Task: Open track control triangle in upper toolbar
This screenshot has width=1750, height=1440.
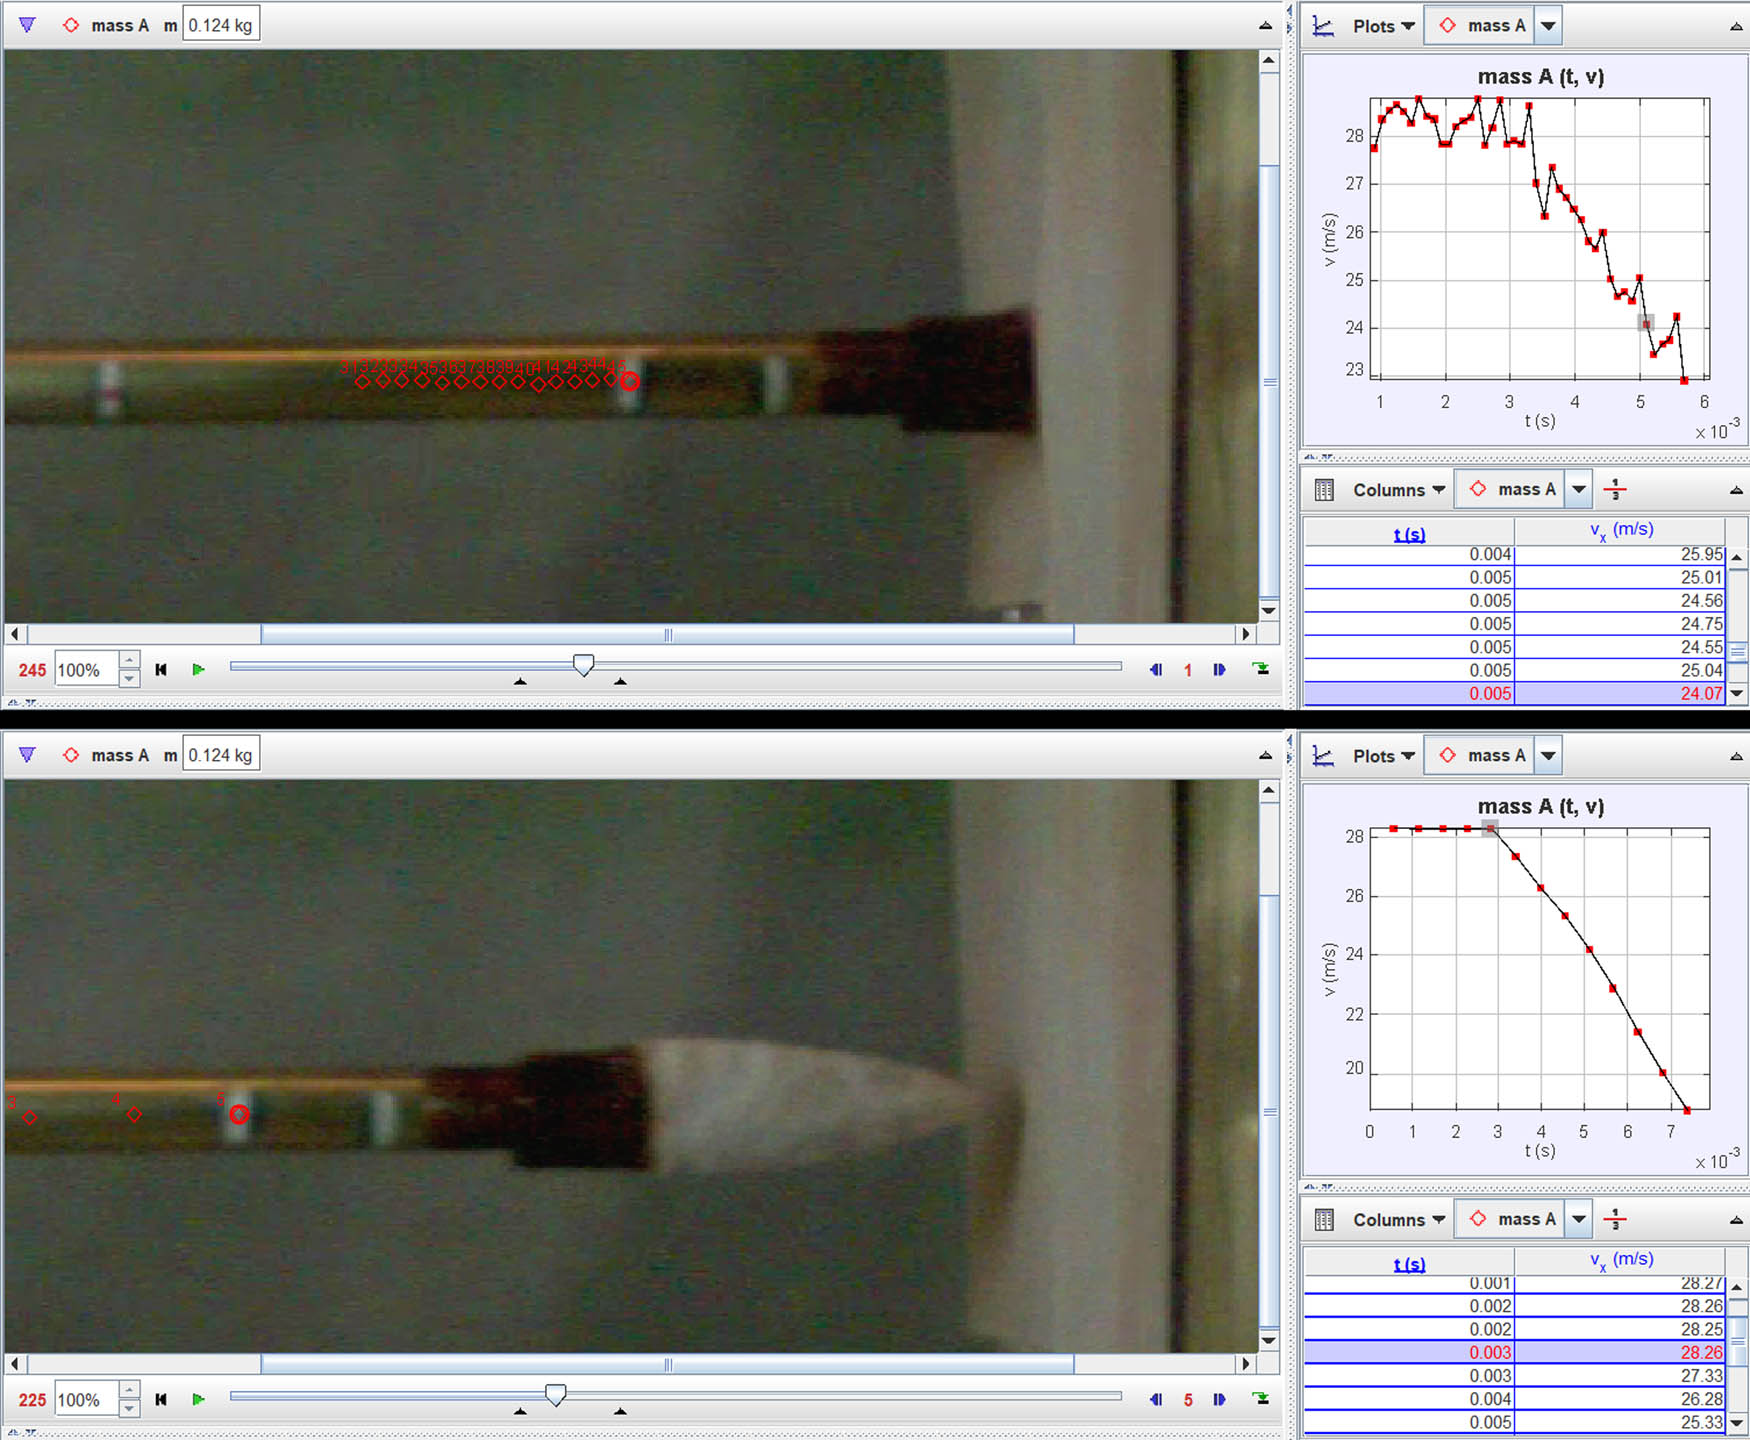Action: pos(27,25)
